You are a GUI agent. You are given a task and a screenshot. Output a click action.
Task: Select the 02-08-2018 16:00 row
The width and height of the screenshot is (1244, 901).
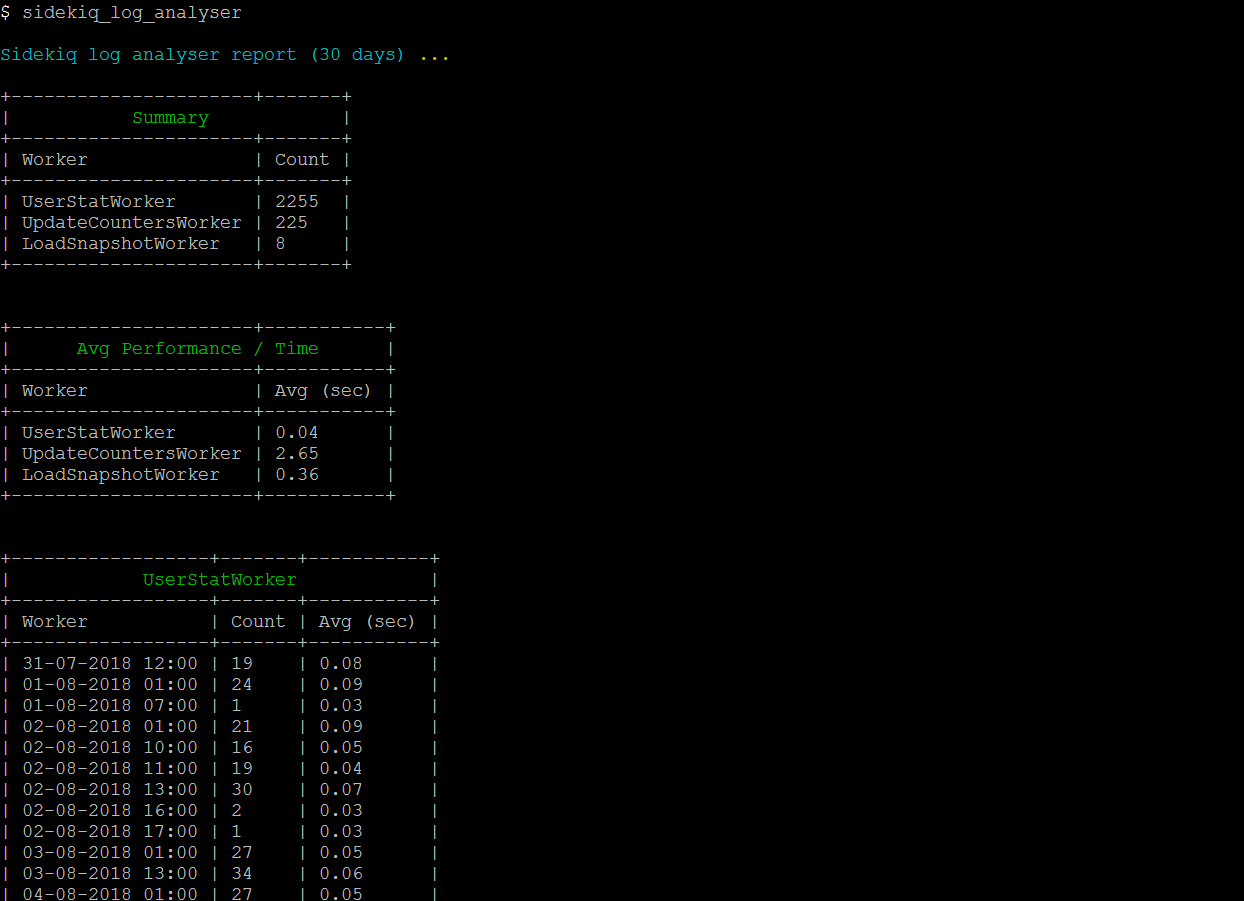220,811
